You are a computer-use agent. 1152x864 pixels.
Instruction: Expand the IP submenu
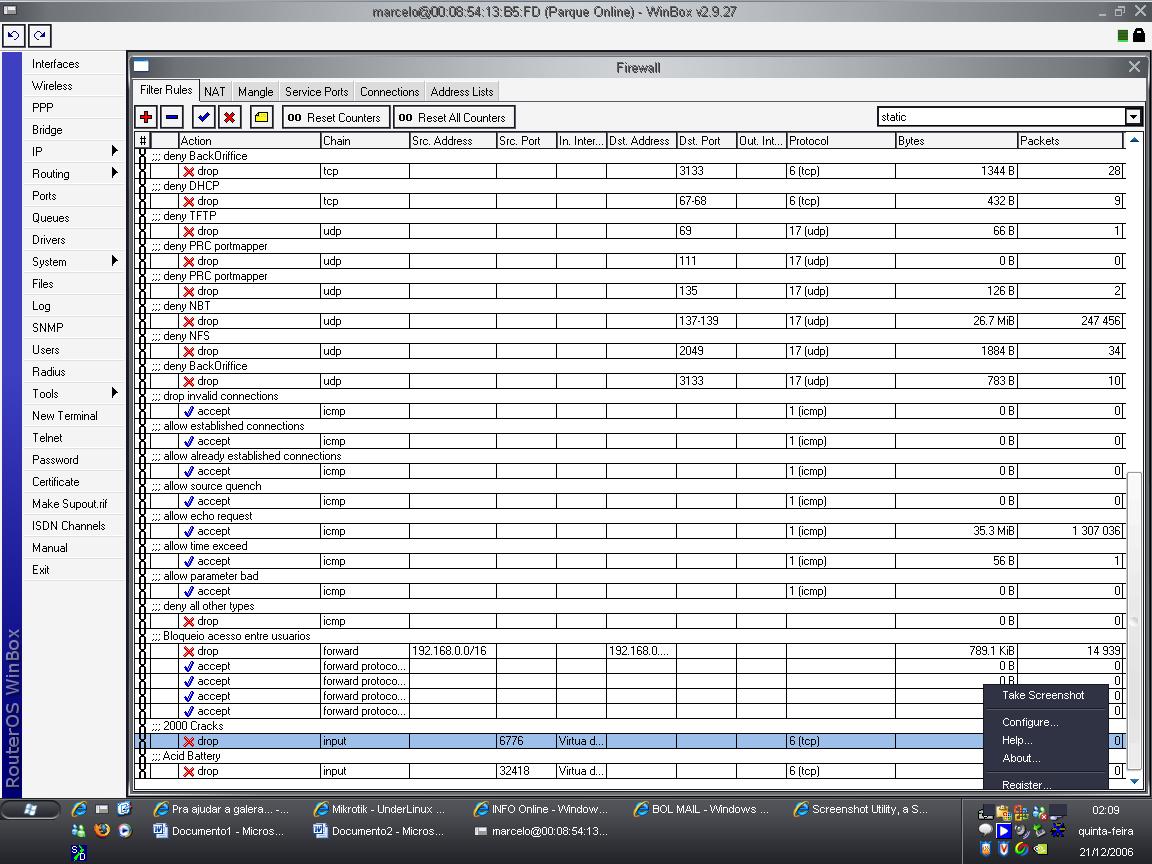[114, 151]
